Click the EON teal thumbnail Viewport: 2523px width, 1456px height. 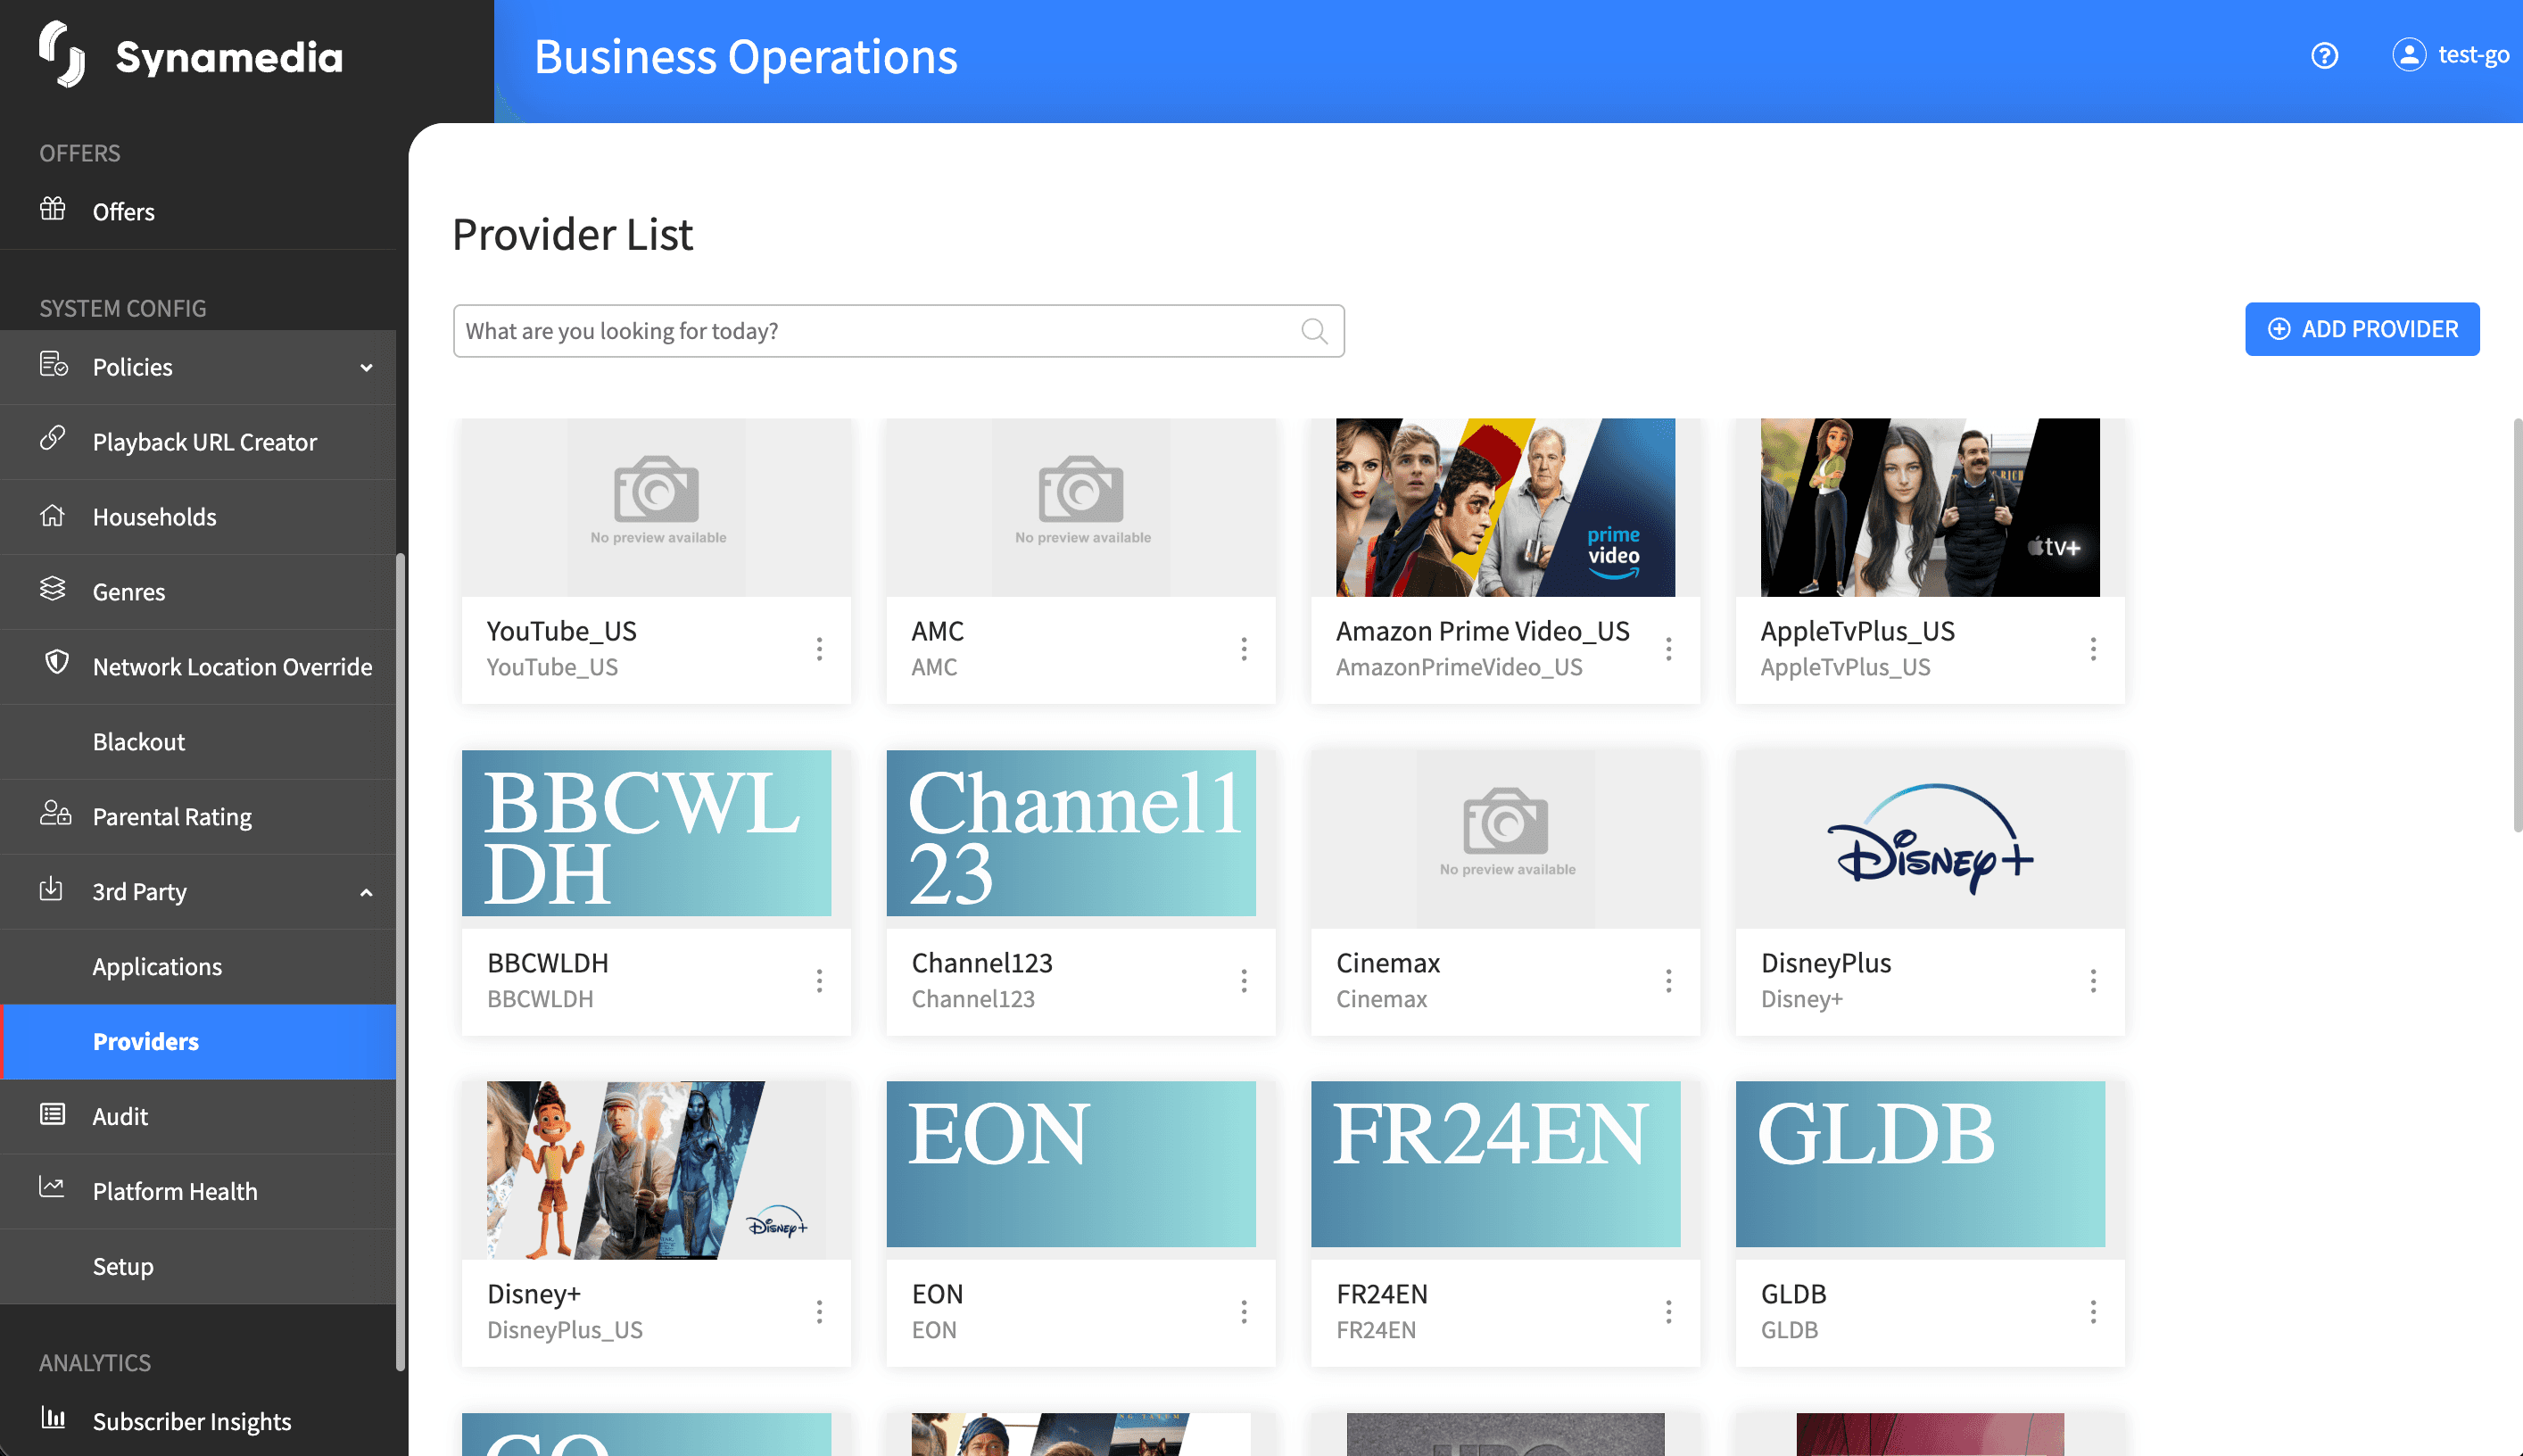pyautogui.click(x=1071, y=1164)
